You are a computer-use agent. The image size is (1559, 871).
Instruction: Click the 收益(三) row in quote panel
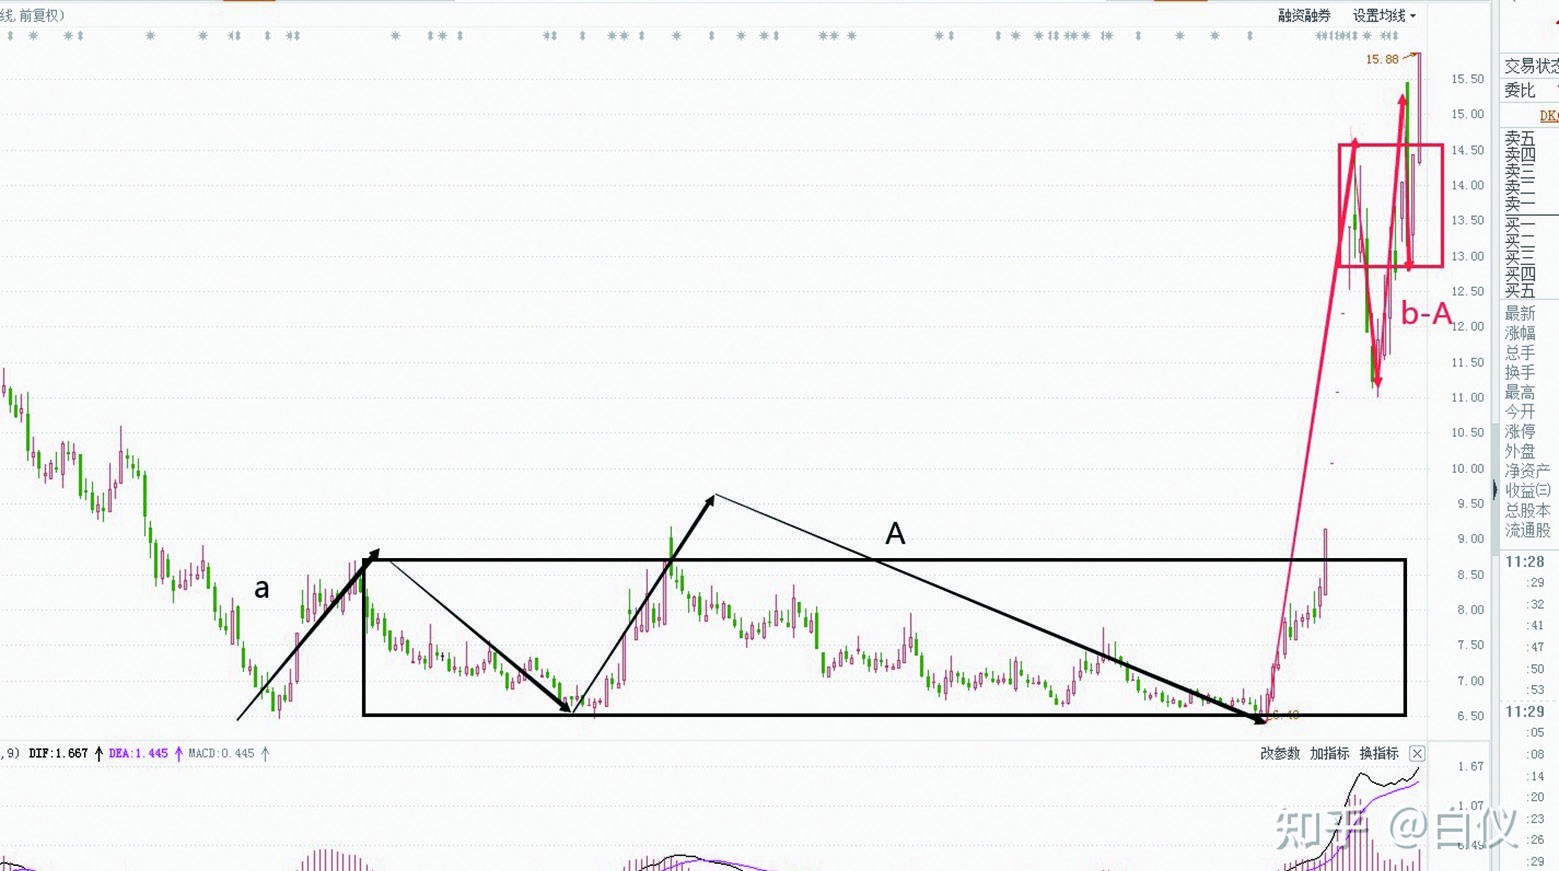tap(1527, 490)
